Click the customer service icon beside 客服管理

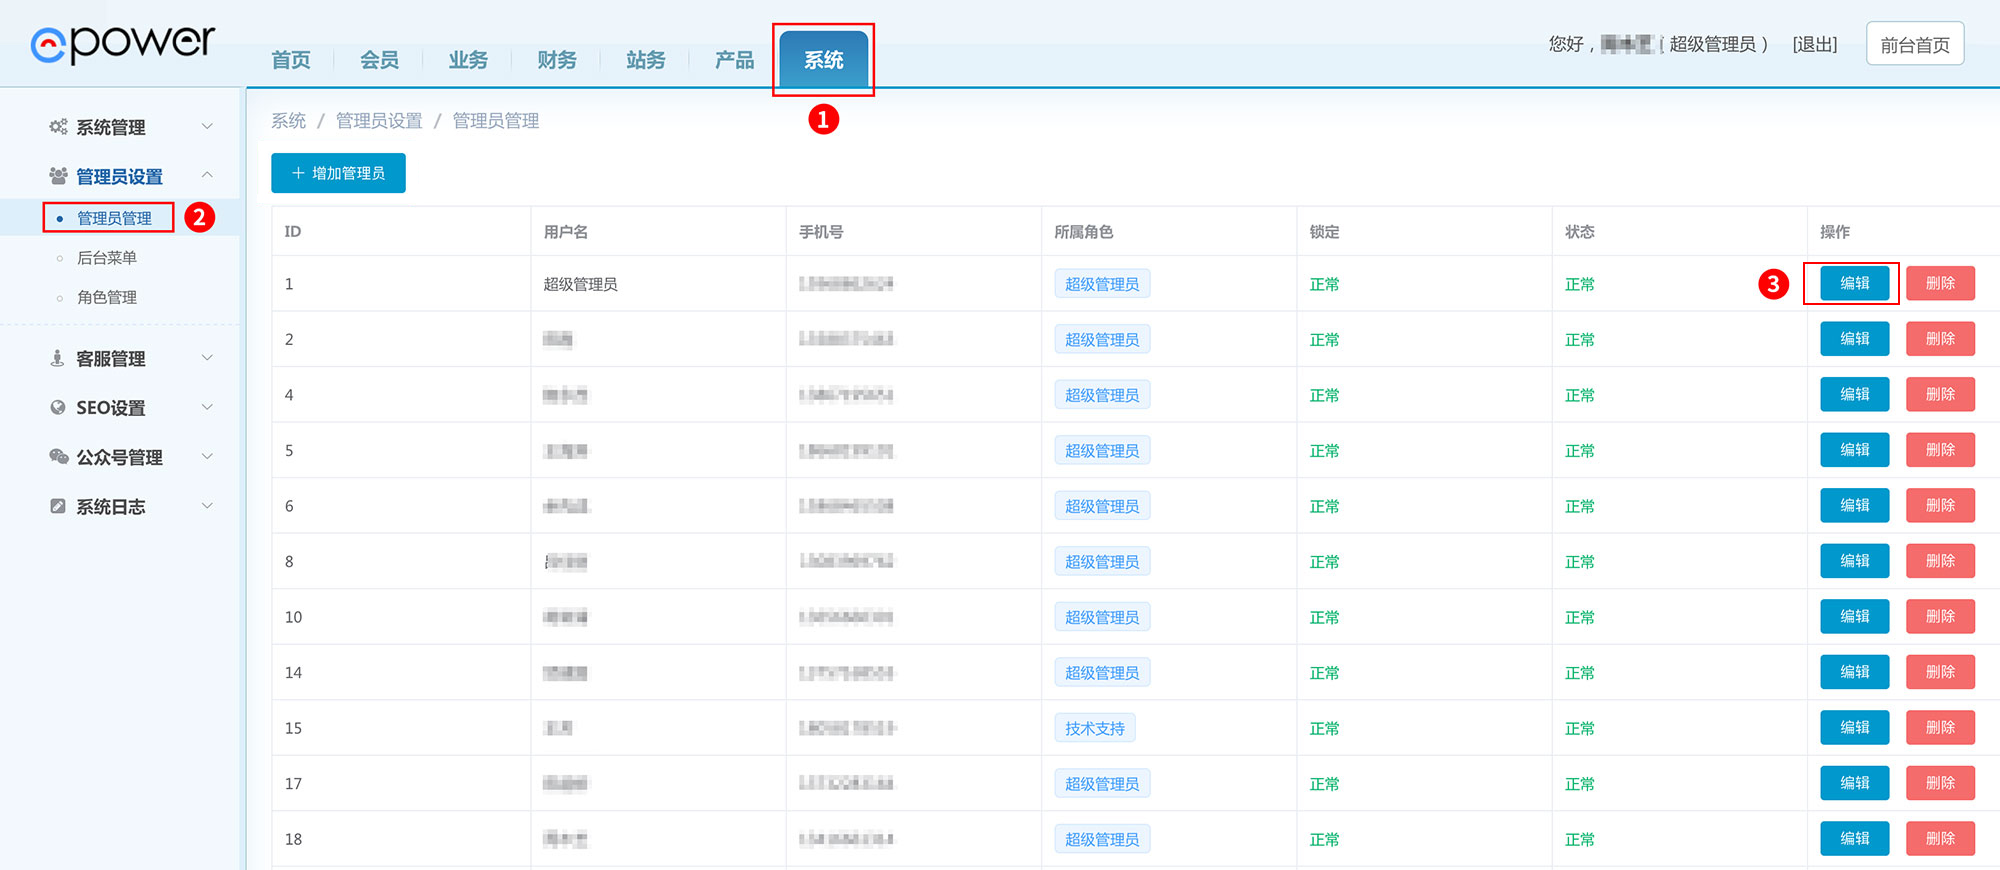(57, 358)
